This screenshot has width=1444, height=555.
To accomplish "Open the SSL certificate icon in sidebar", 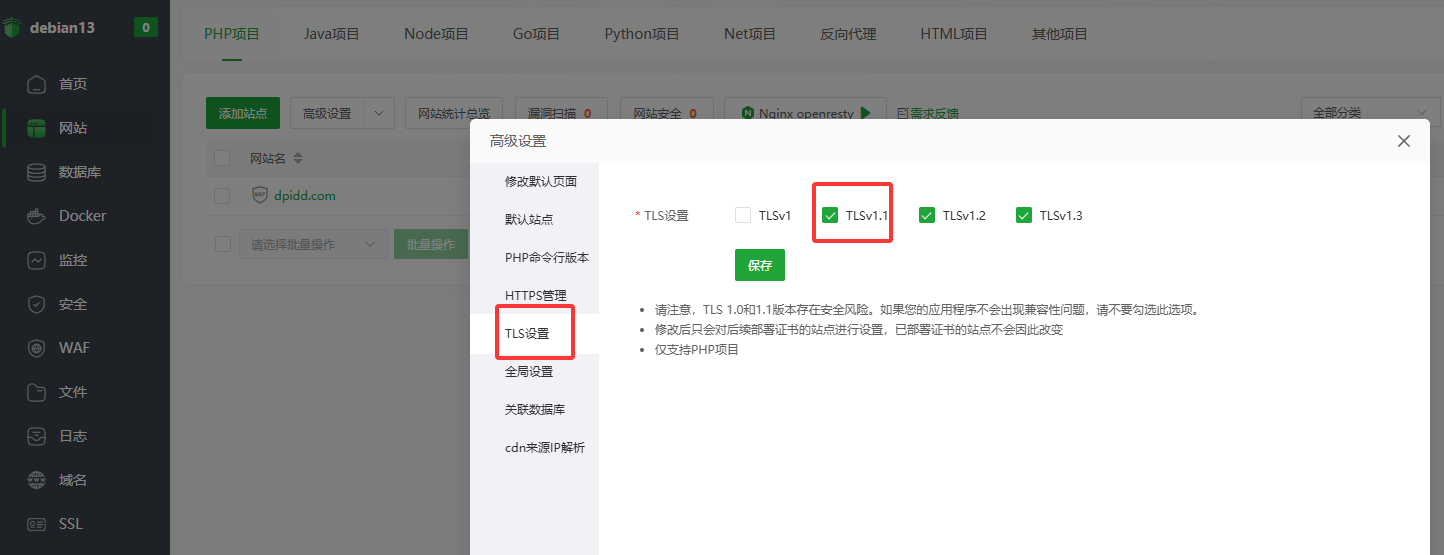I will (37, 524).
